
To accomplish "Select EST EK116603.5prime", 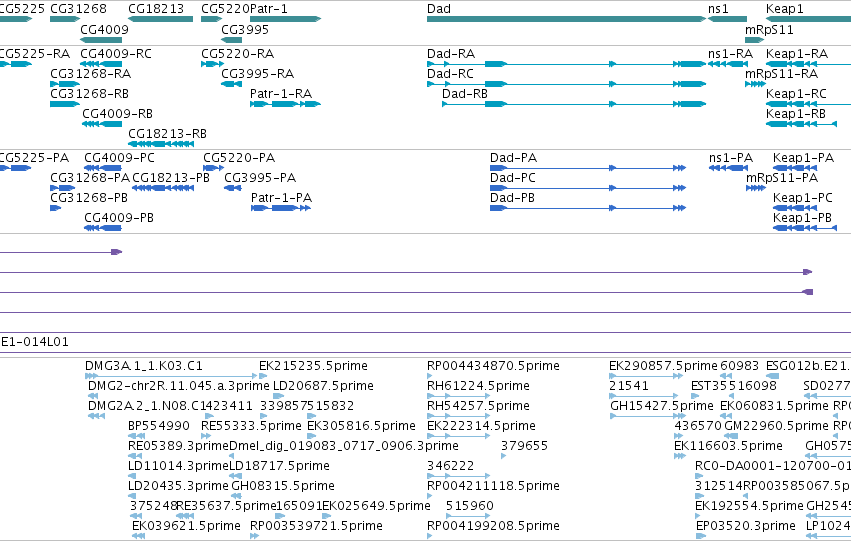I will 679,456.
